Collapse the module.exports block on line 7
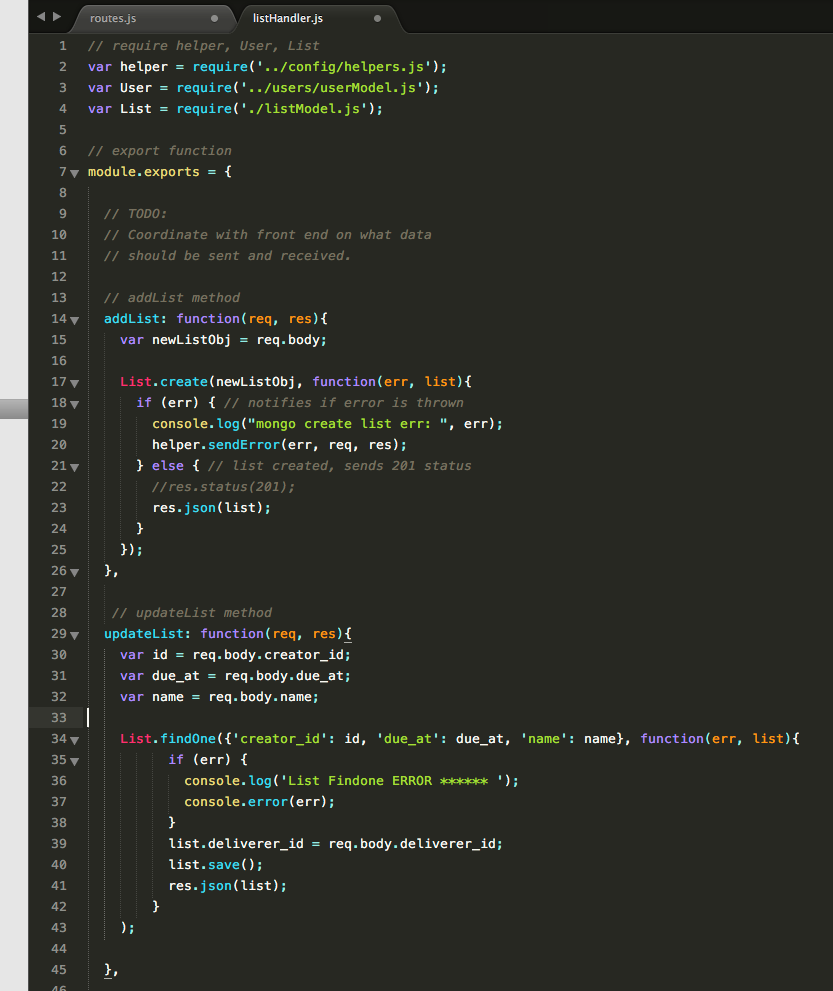Image resolution: width=833 pixels, height=991 pixels. (73, 171)
